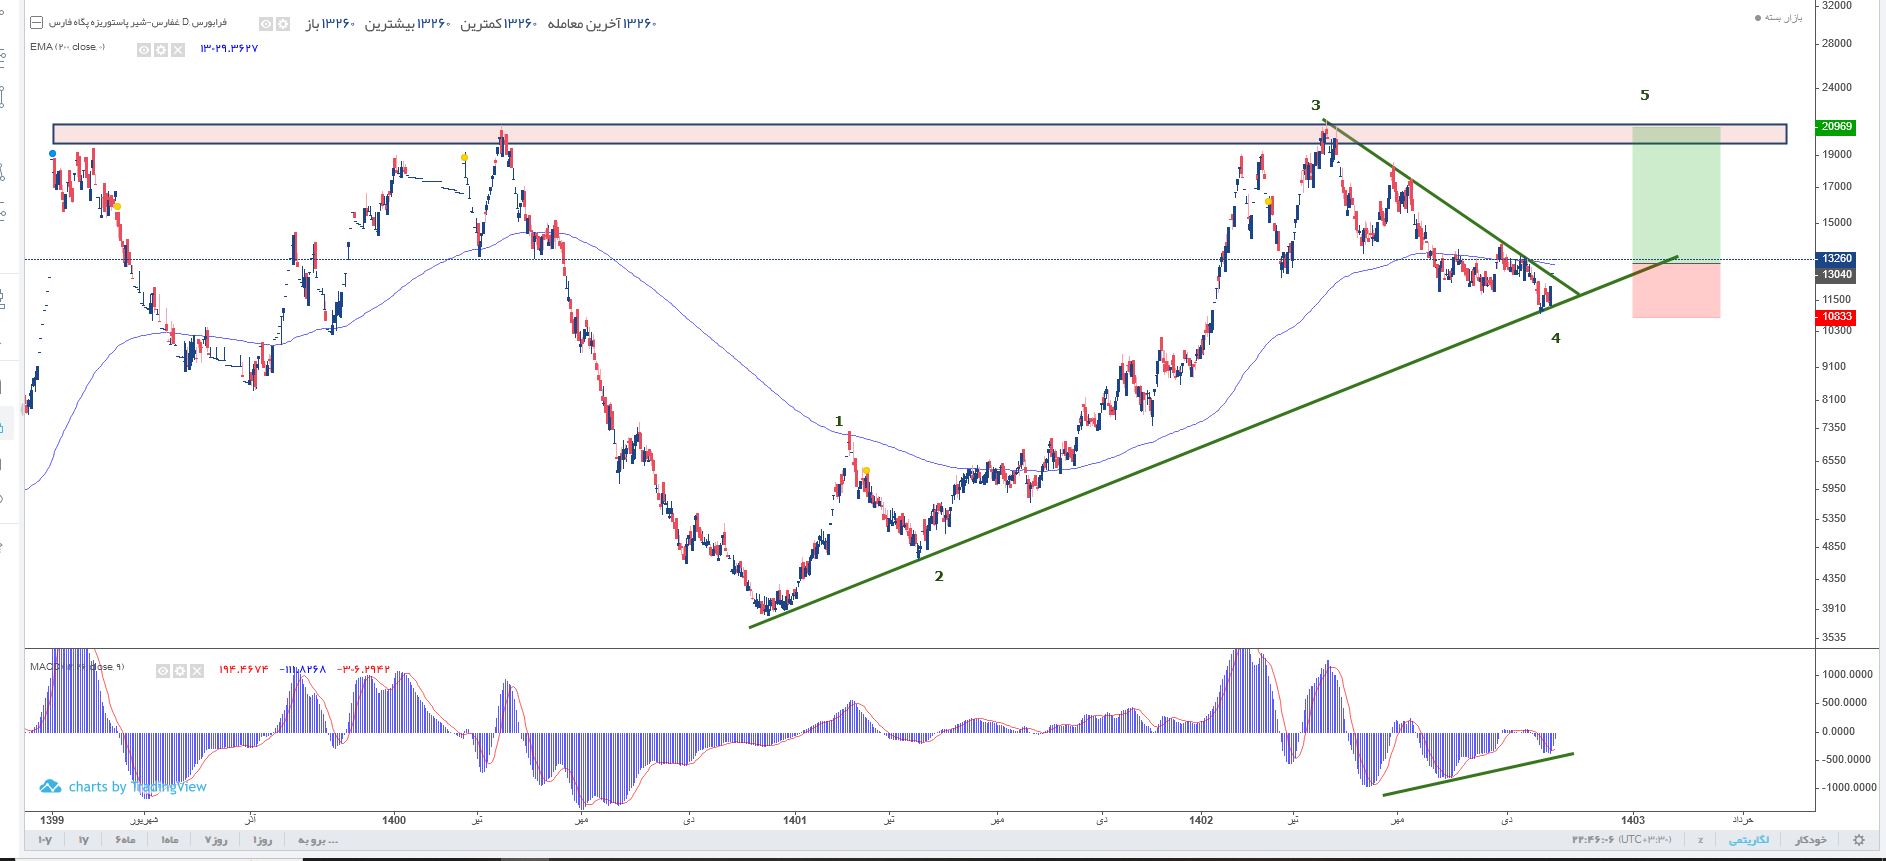
Task: Select the wave label 2 text
Action: (x=938, y=576)
